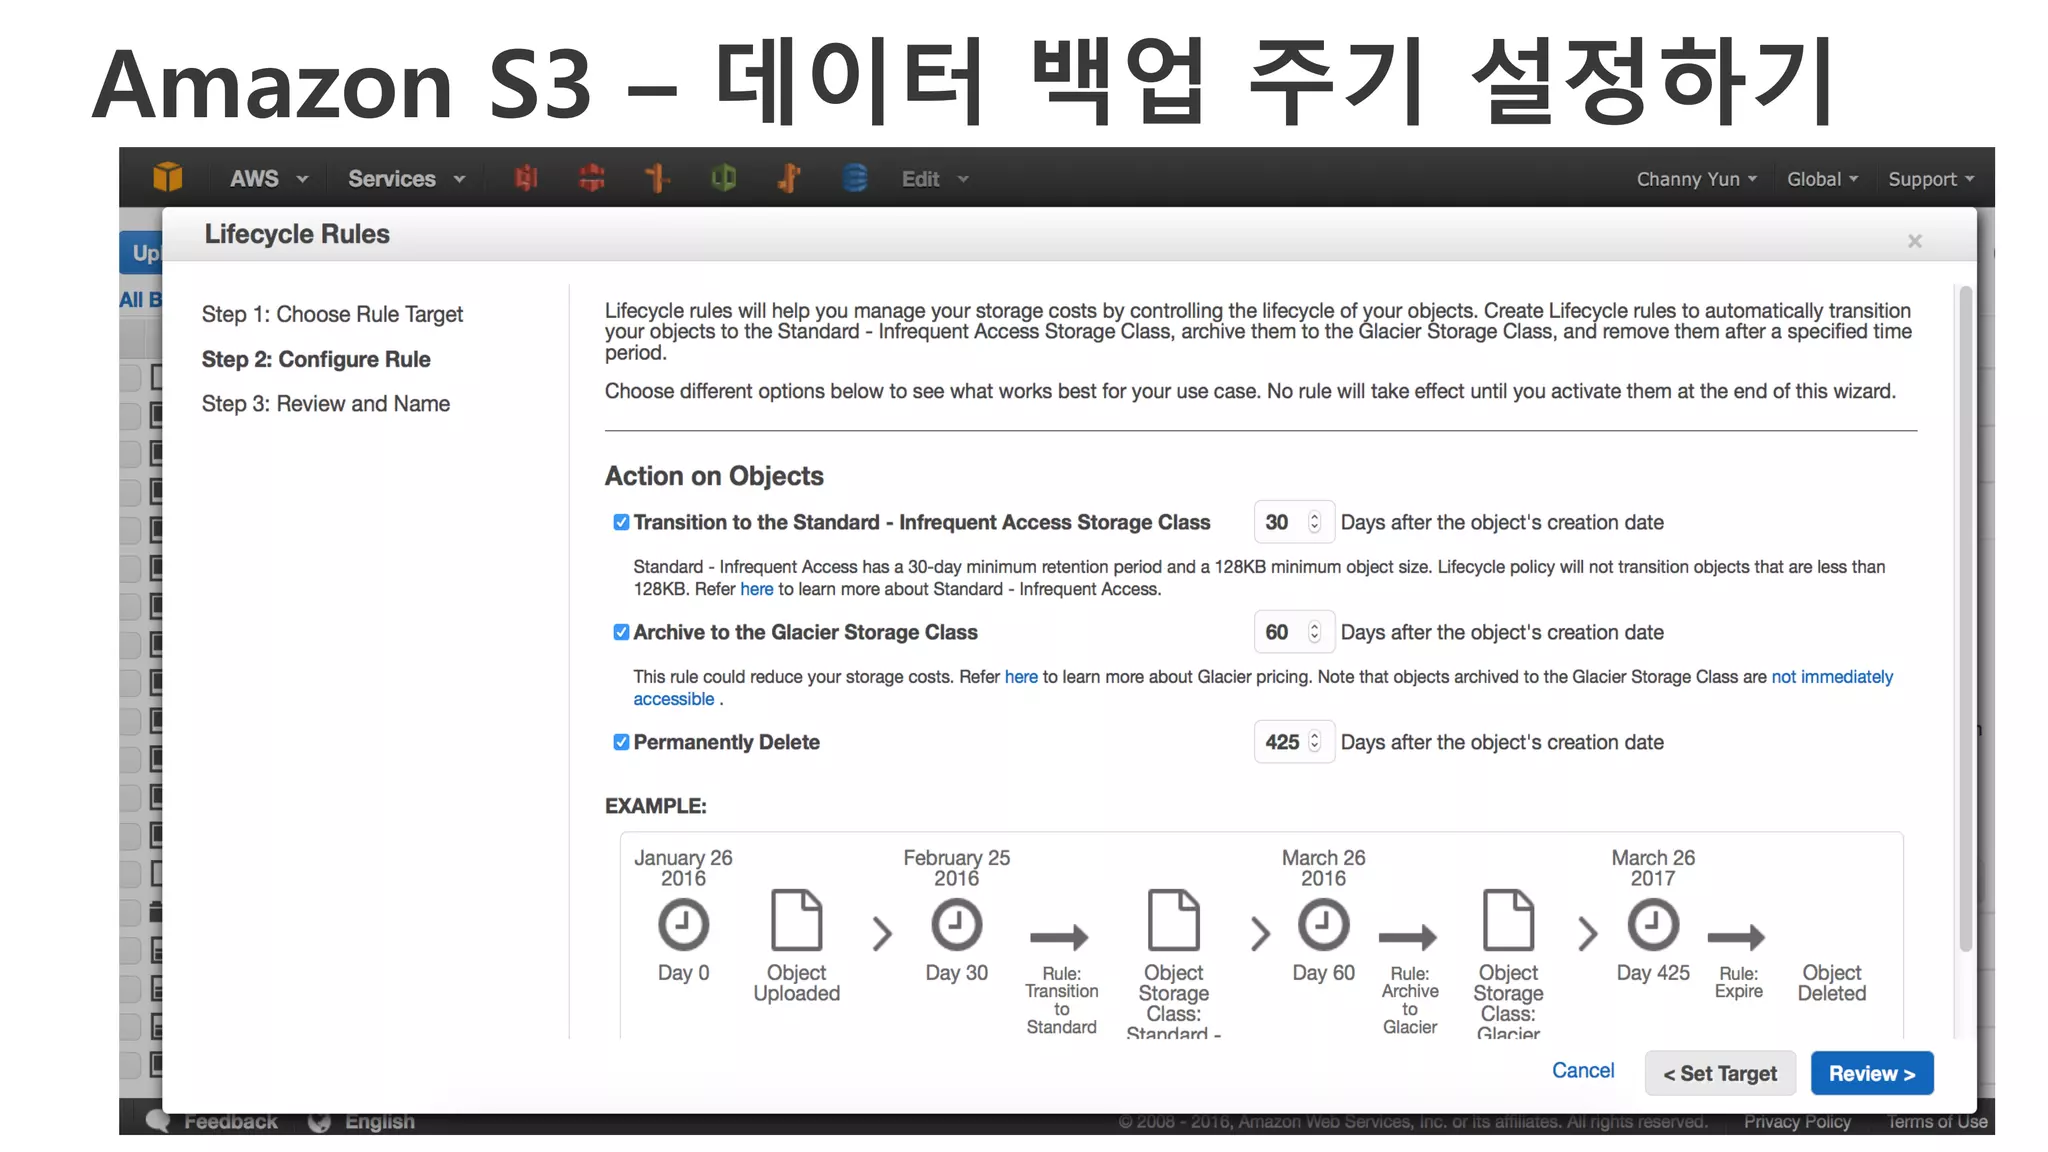Viewport: 2048px width, 1152px height.
Task: Click the blue database shortcut icon
Action: click(855, 178)
